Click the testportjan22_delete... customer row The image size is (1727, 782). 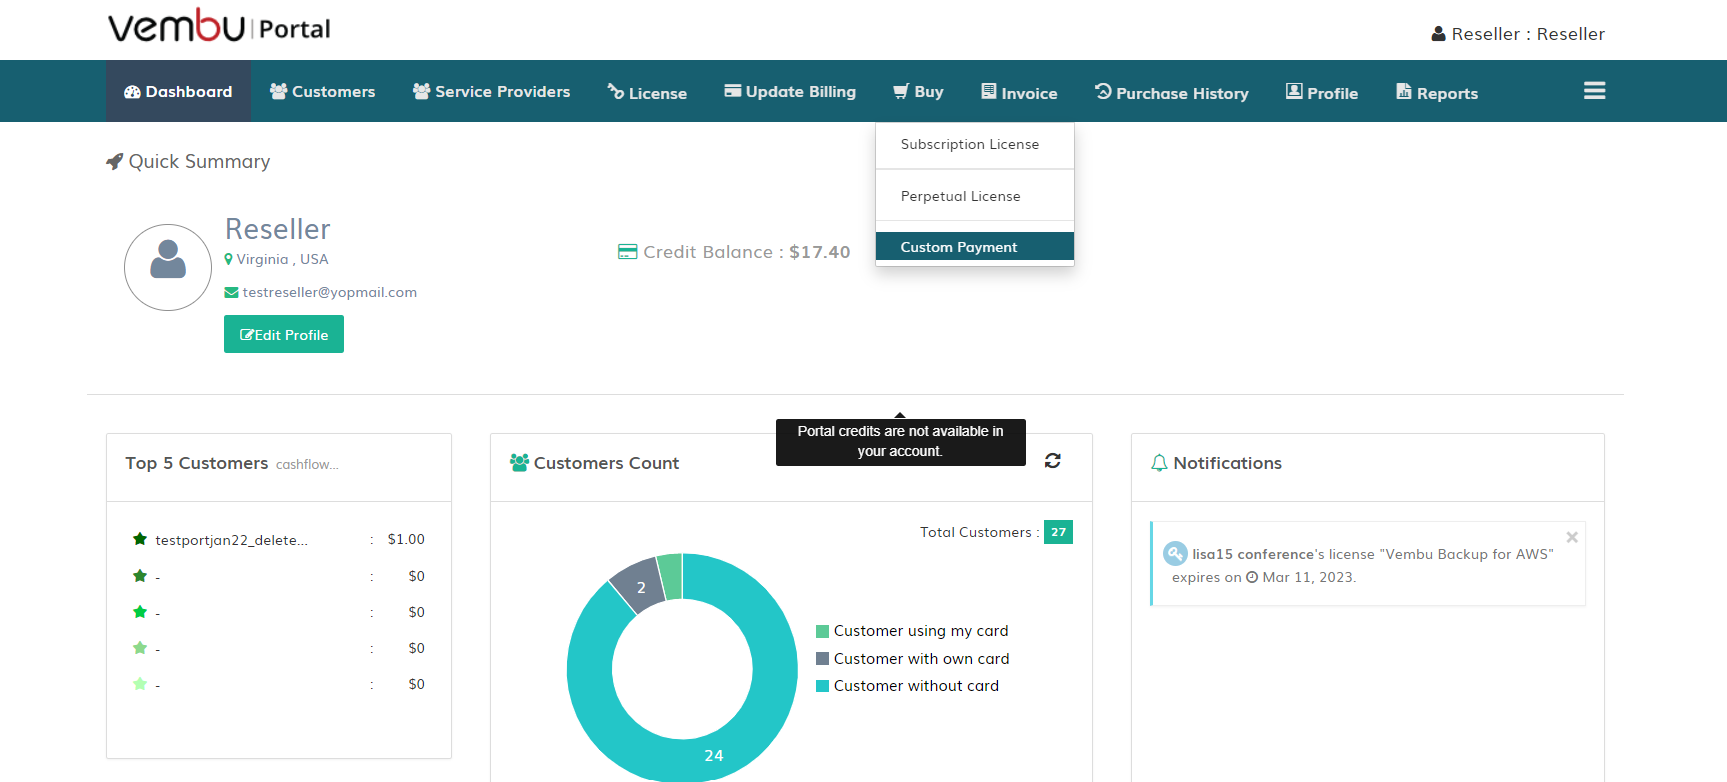[x=279, y=540]
